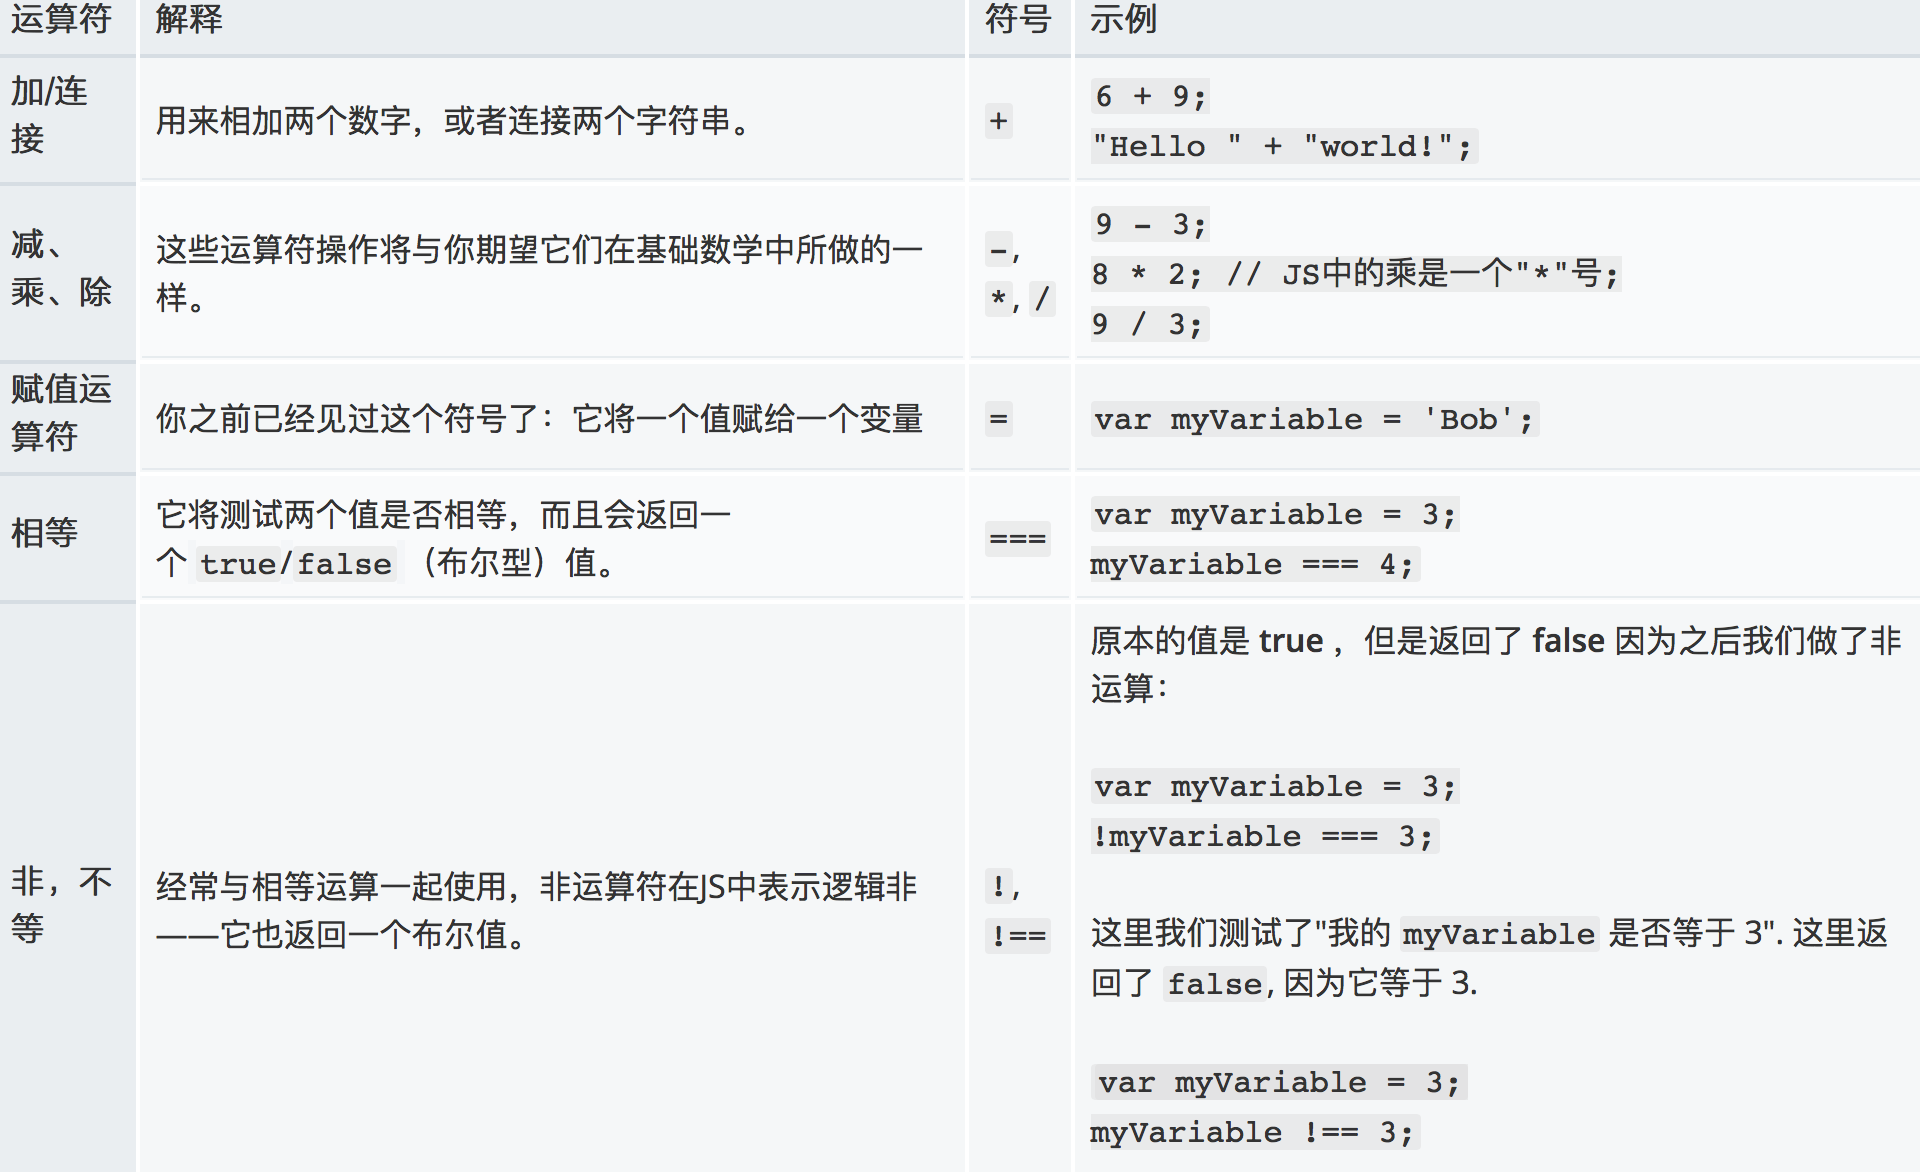Click the code example 6 + 9;
The height and width of the screenshot is (1172, 1920).
1150,96
